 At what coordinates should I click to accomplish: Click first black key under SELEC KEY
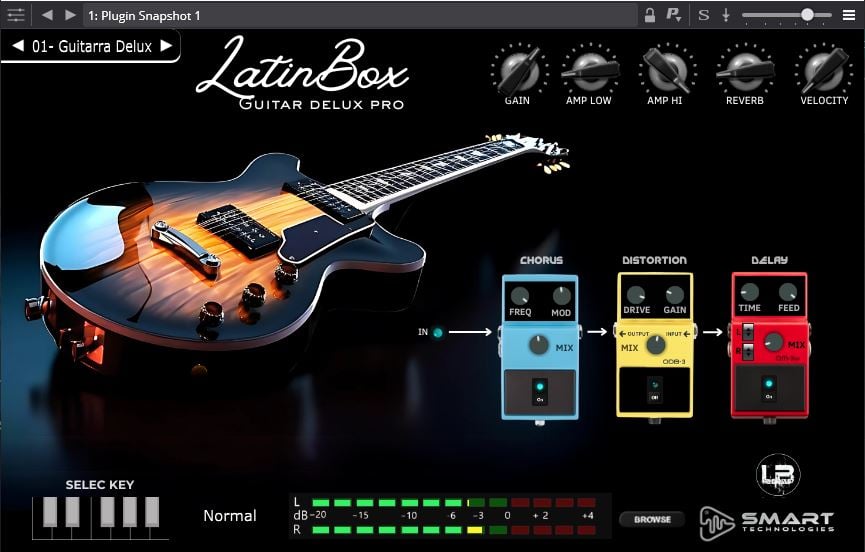[x=50, y=512]
